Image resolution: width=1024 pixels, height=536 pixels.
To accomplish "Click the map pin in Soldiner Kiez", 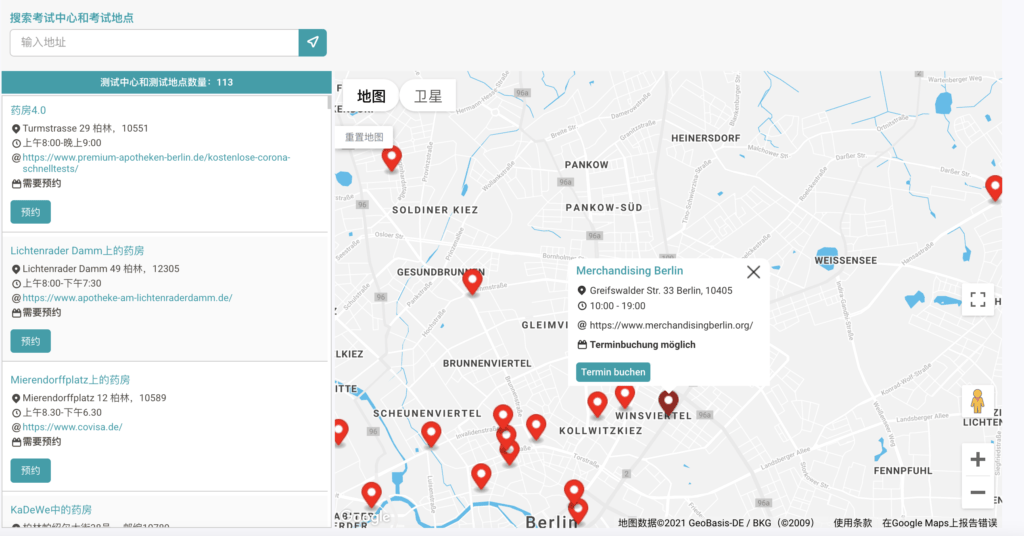I will [x=392, y=157].
